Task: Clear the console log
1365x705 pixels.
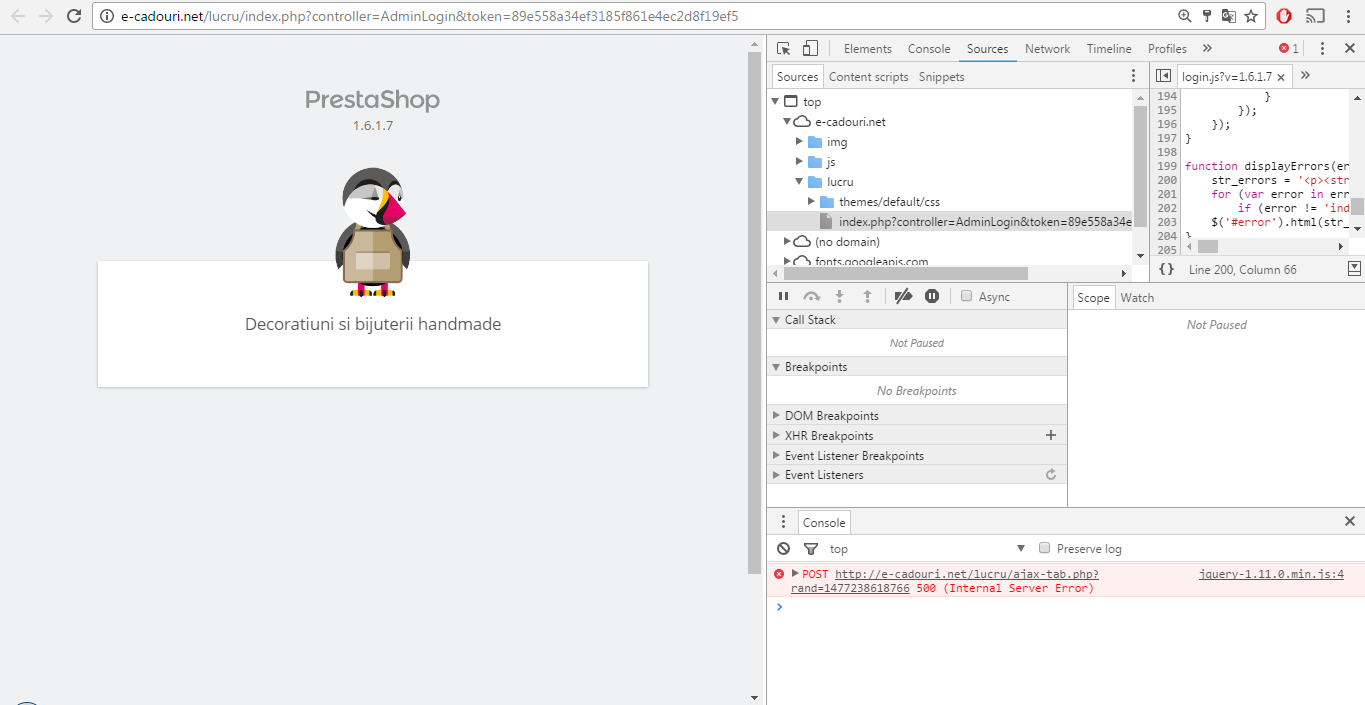Action: (x=783, y=548)
